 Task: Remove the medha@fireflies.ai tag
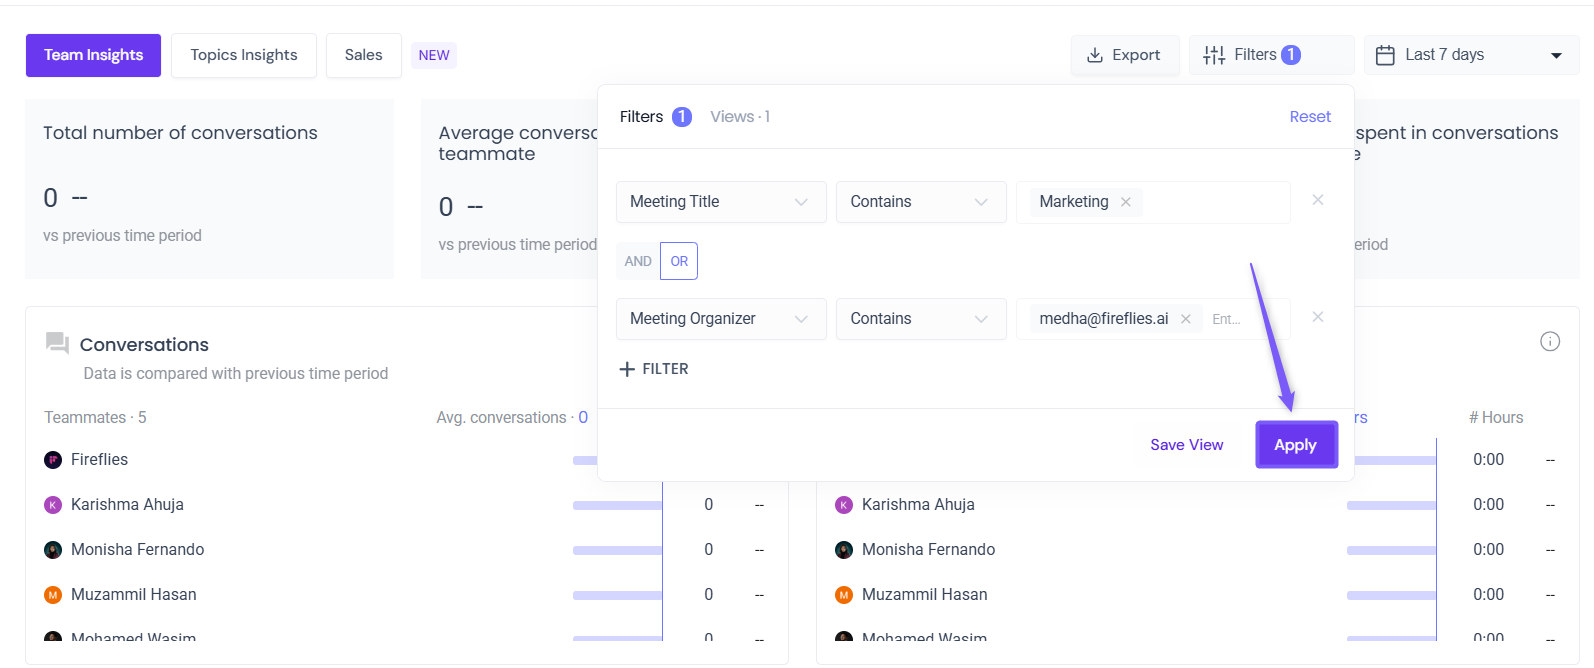point(1186,319)
